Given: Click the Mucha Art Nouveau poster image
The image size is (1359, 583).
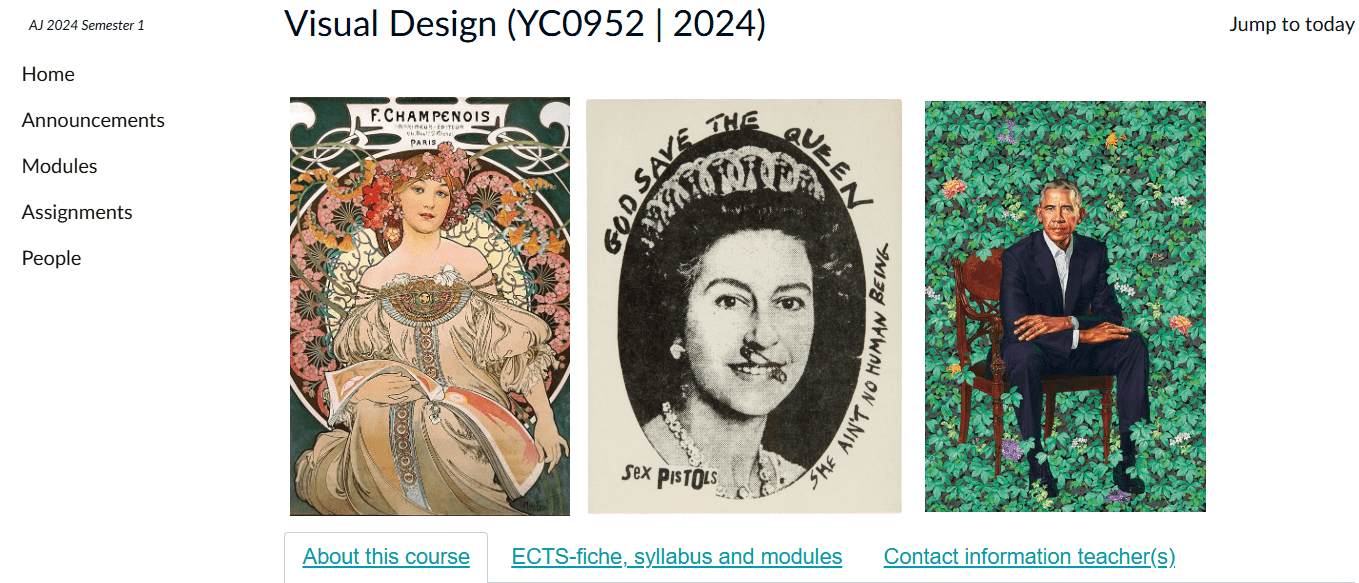Looking at the screenshot, I should click(x=430, y=306).
